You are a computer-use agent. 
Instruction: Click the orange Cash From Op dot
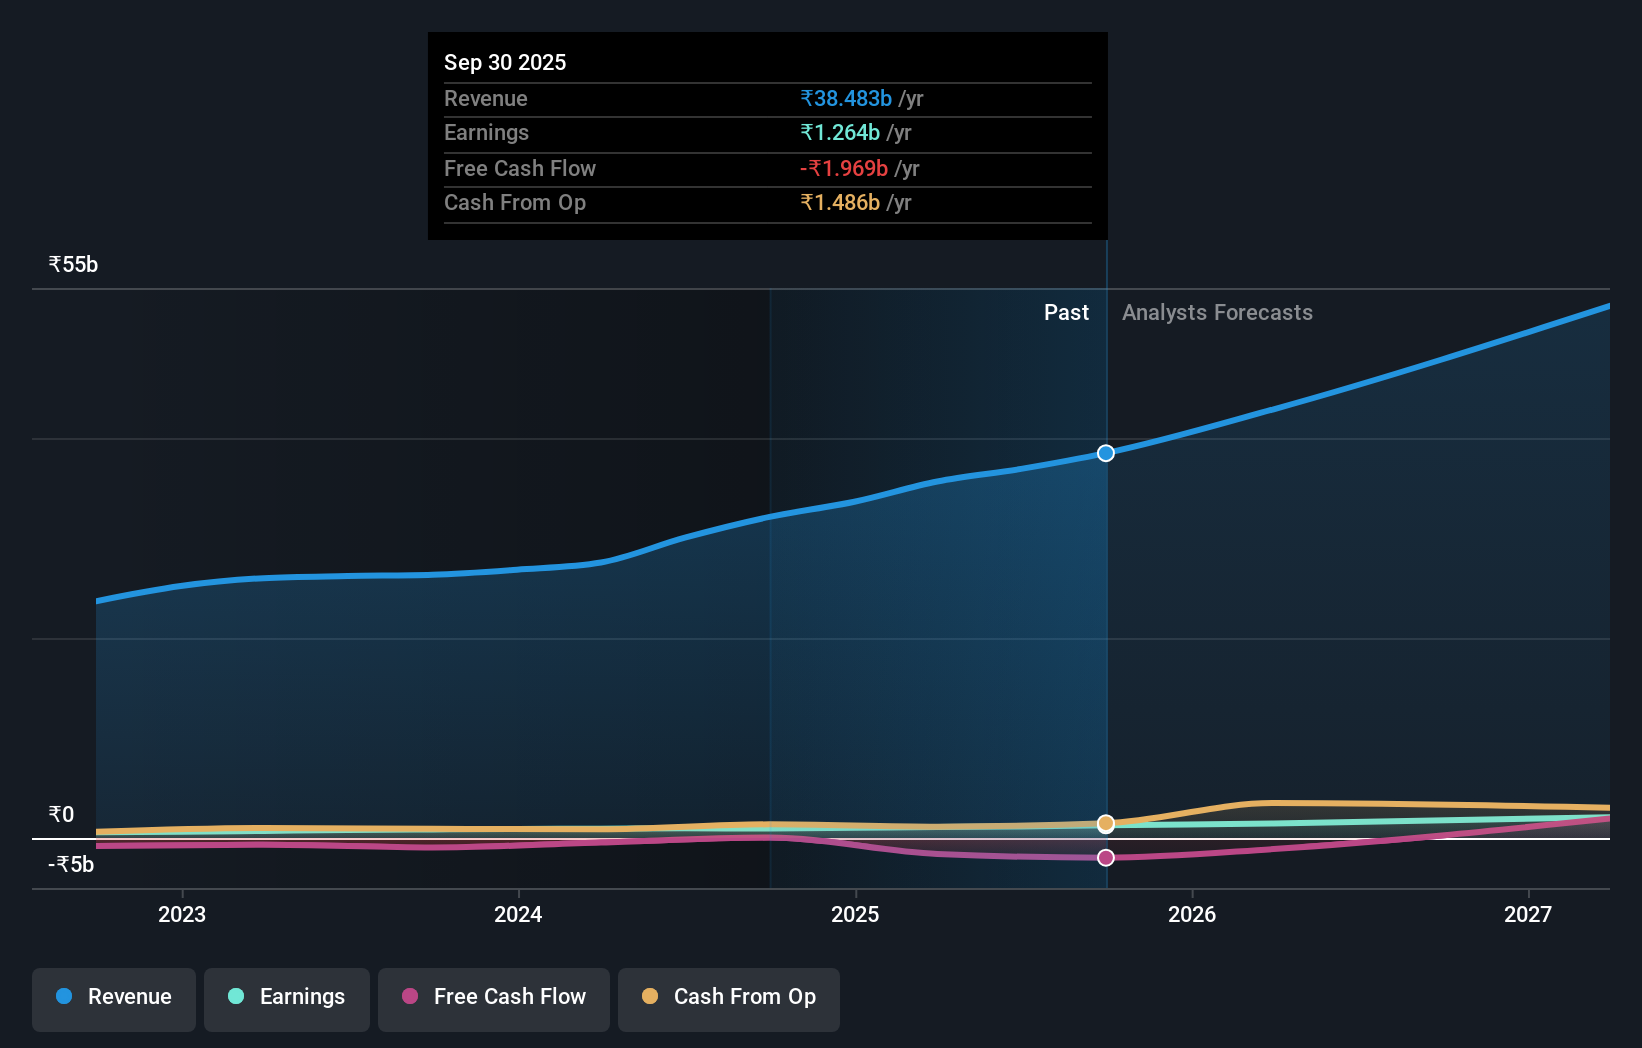650,996
